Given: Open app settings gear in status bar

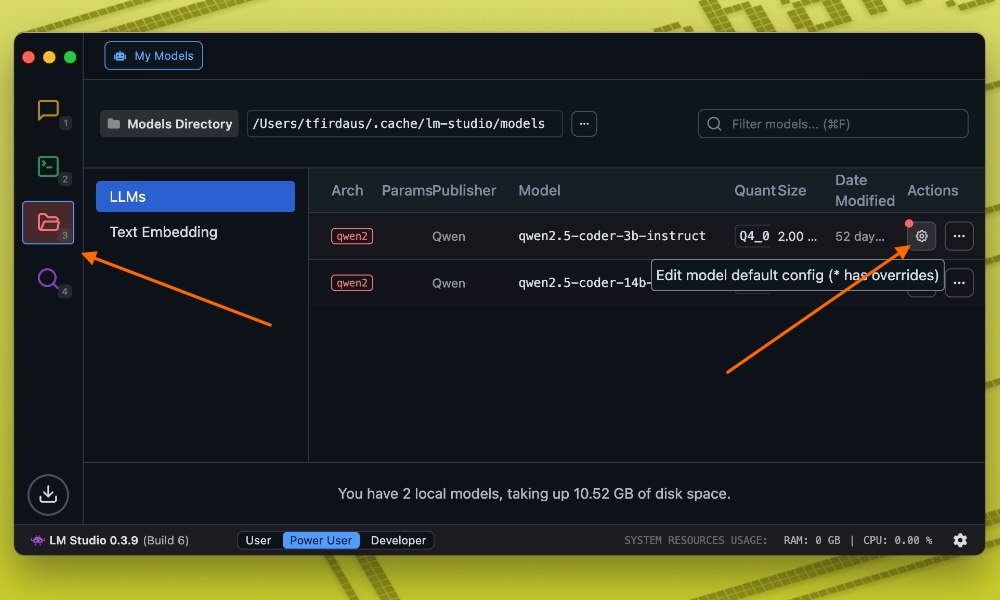Looking at the screenshot, I should pos(960,540).
